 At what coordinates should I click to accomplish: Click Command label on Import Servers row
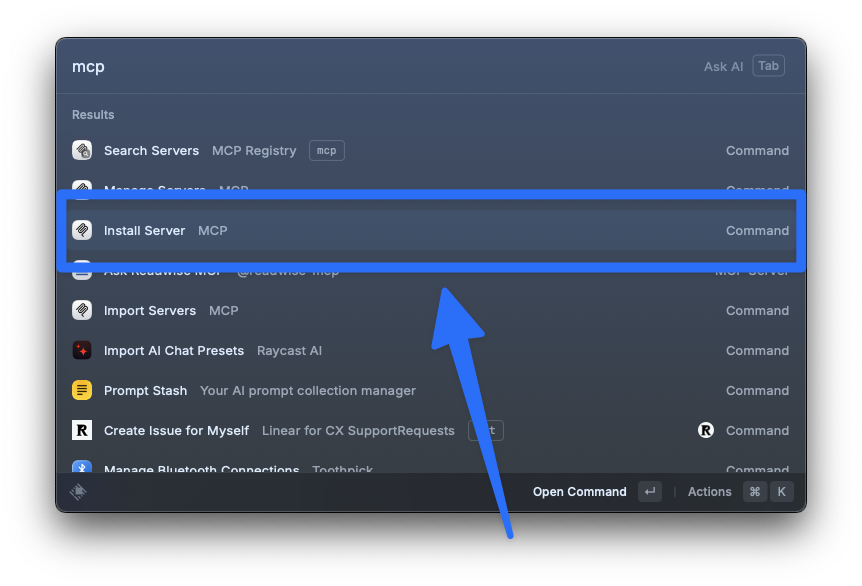tap(757, 311)
